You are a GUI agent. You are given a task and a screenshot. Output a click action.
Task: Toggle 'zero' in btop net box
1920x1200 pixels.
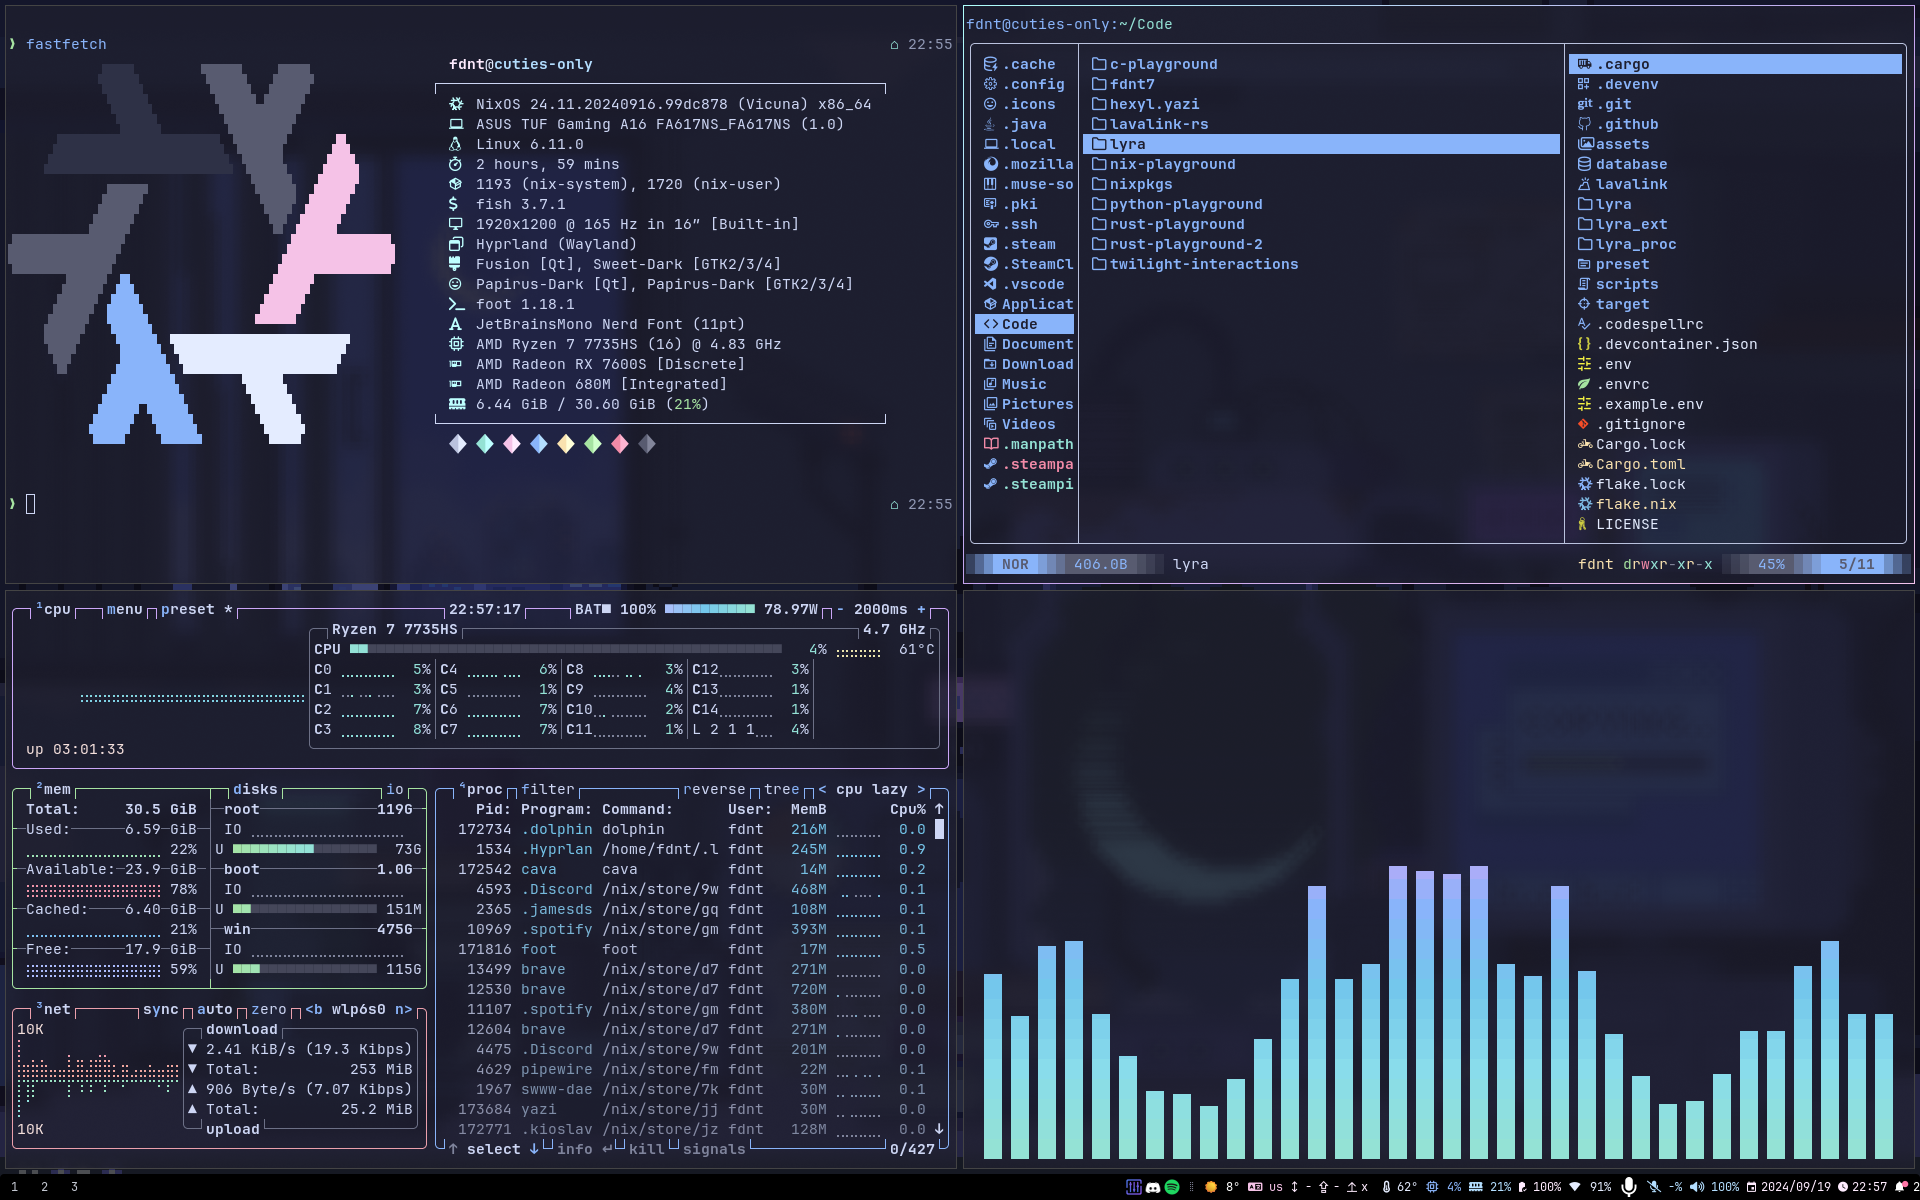tap(268, 1009)
